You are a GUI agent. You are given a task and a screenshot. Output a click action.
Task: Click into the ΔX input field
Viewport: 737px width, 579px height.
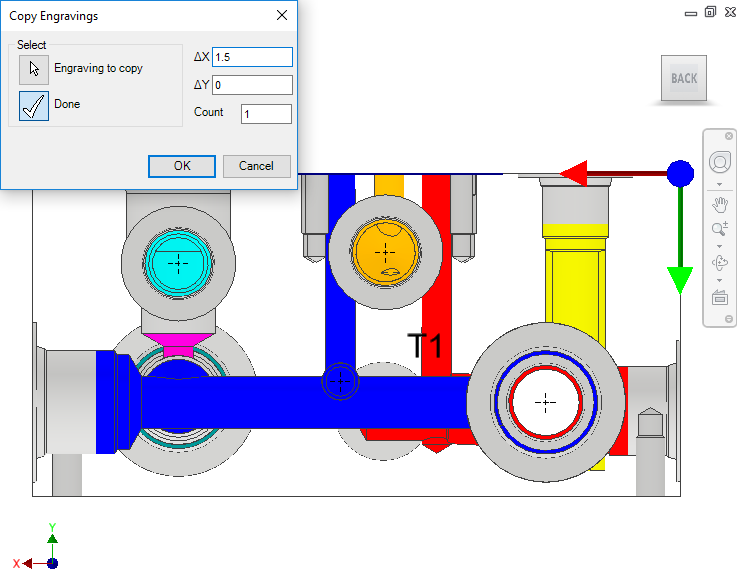click(x=252, y=57)
